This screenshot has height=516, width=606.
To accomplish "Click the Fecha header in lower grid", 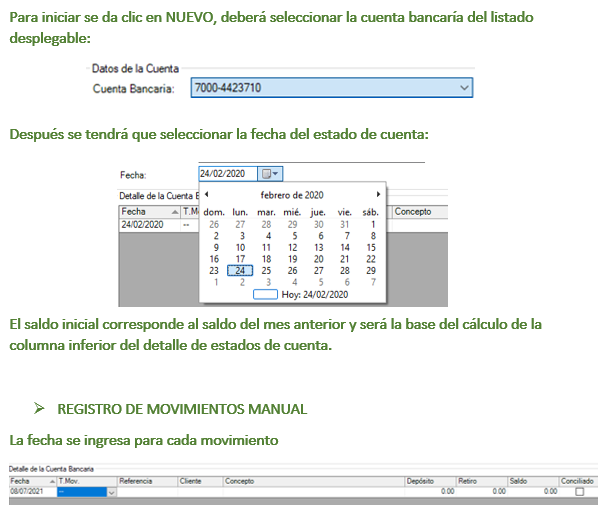I will [33, 481].
